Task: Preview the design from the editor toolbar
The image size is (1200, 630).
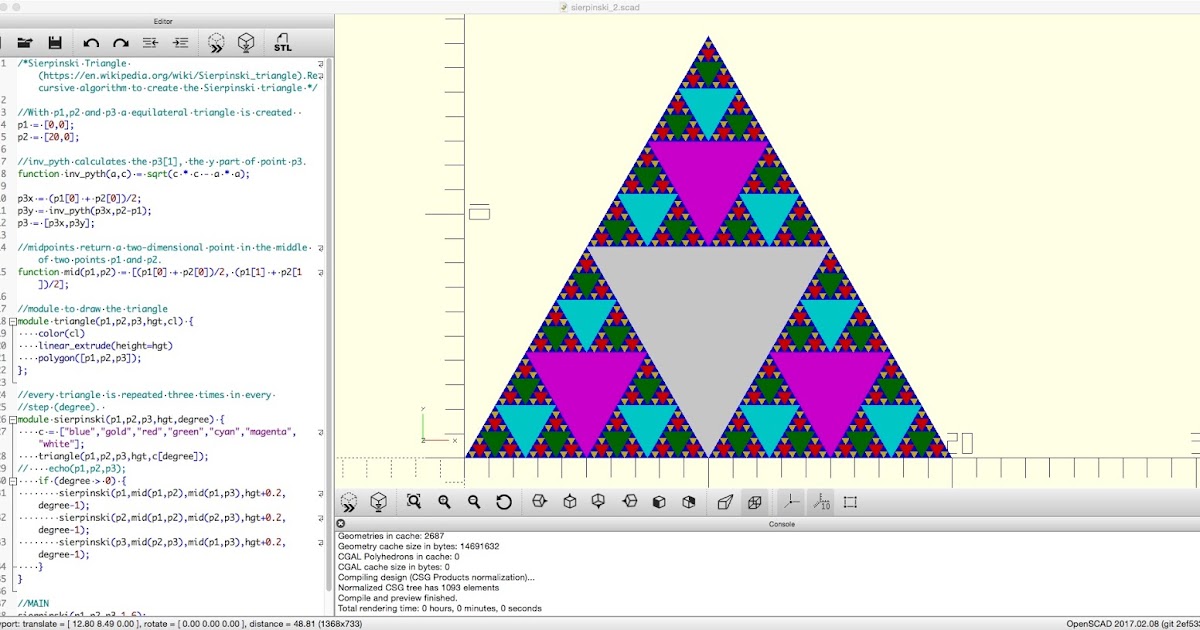Action: point(215,42)
